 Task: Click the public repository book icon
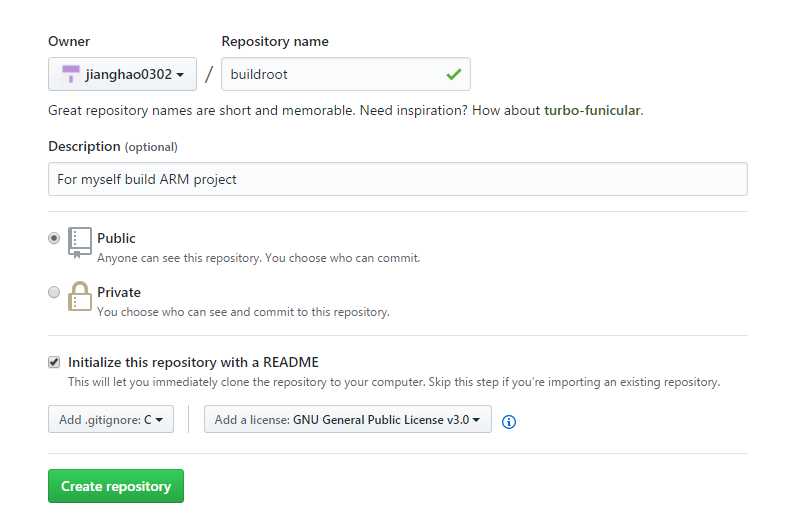coord(80,242)
